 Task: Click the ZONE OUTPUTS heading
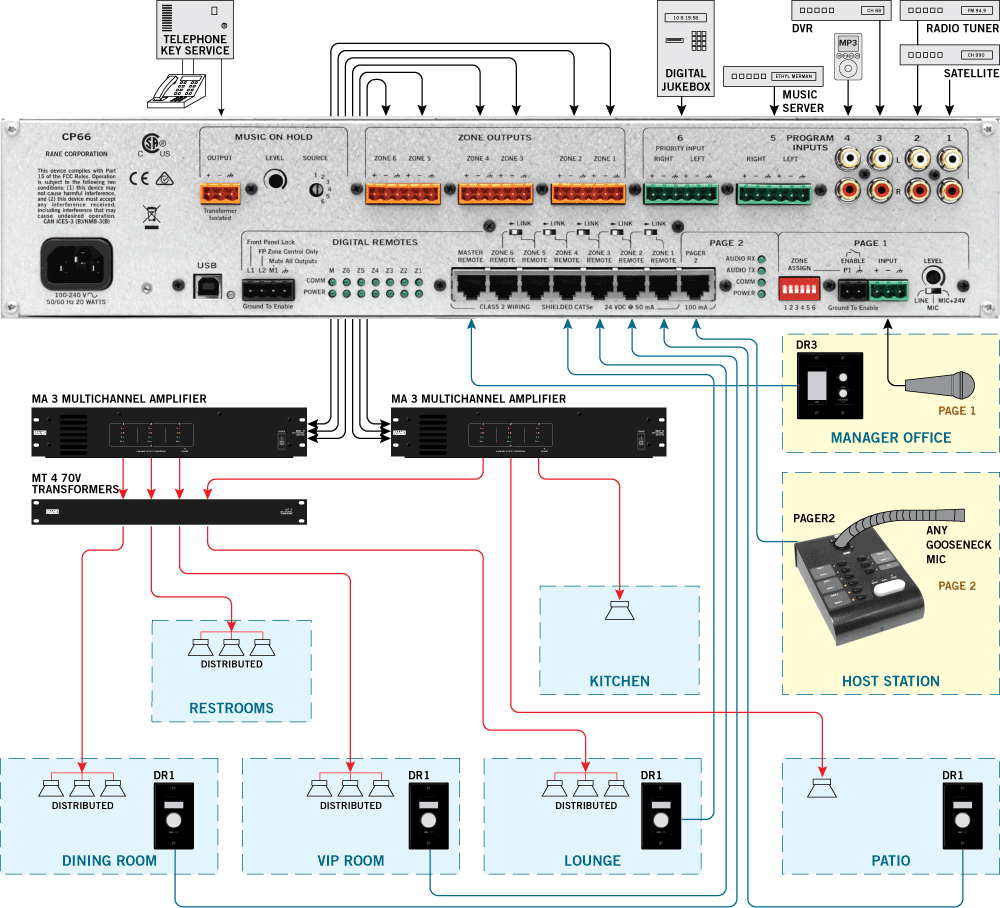pyautogui.click(x=495, y=137)
